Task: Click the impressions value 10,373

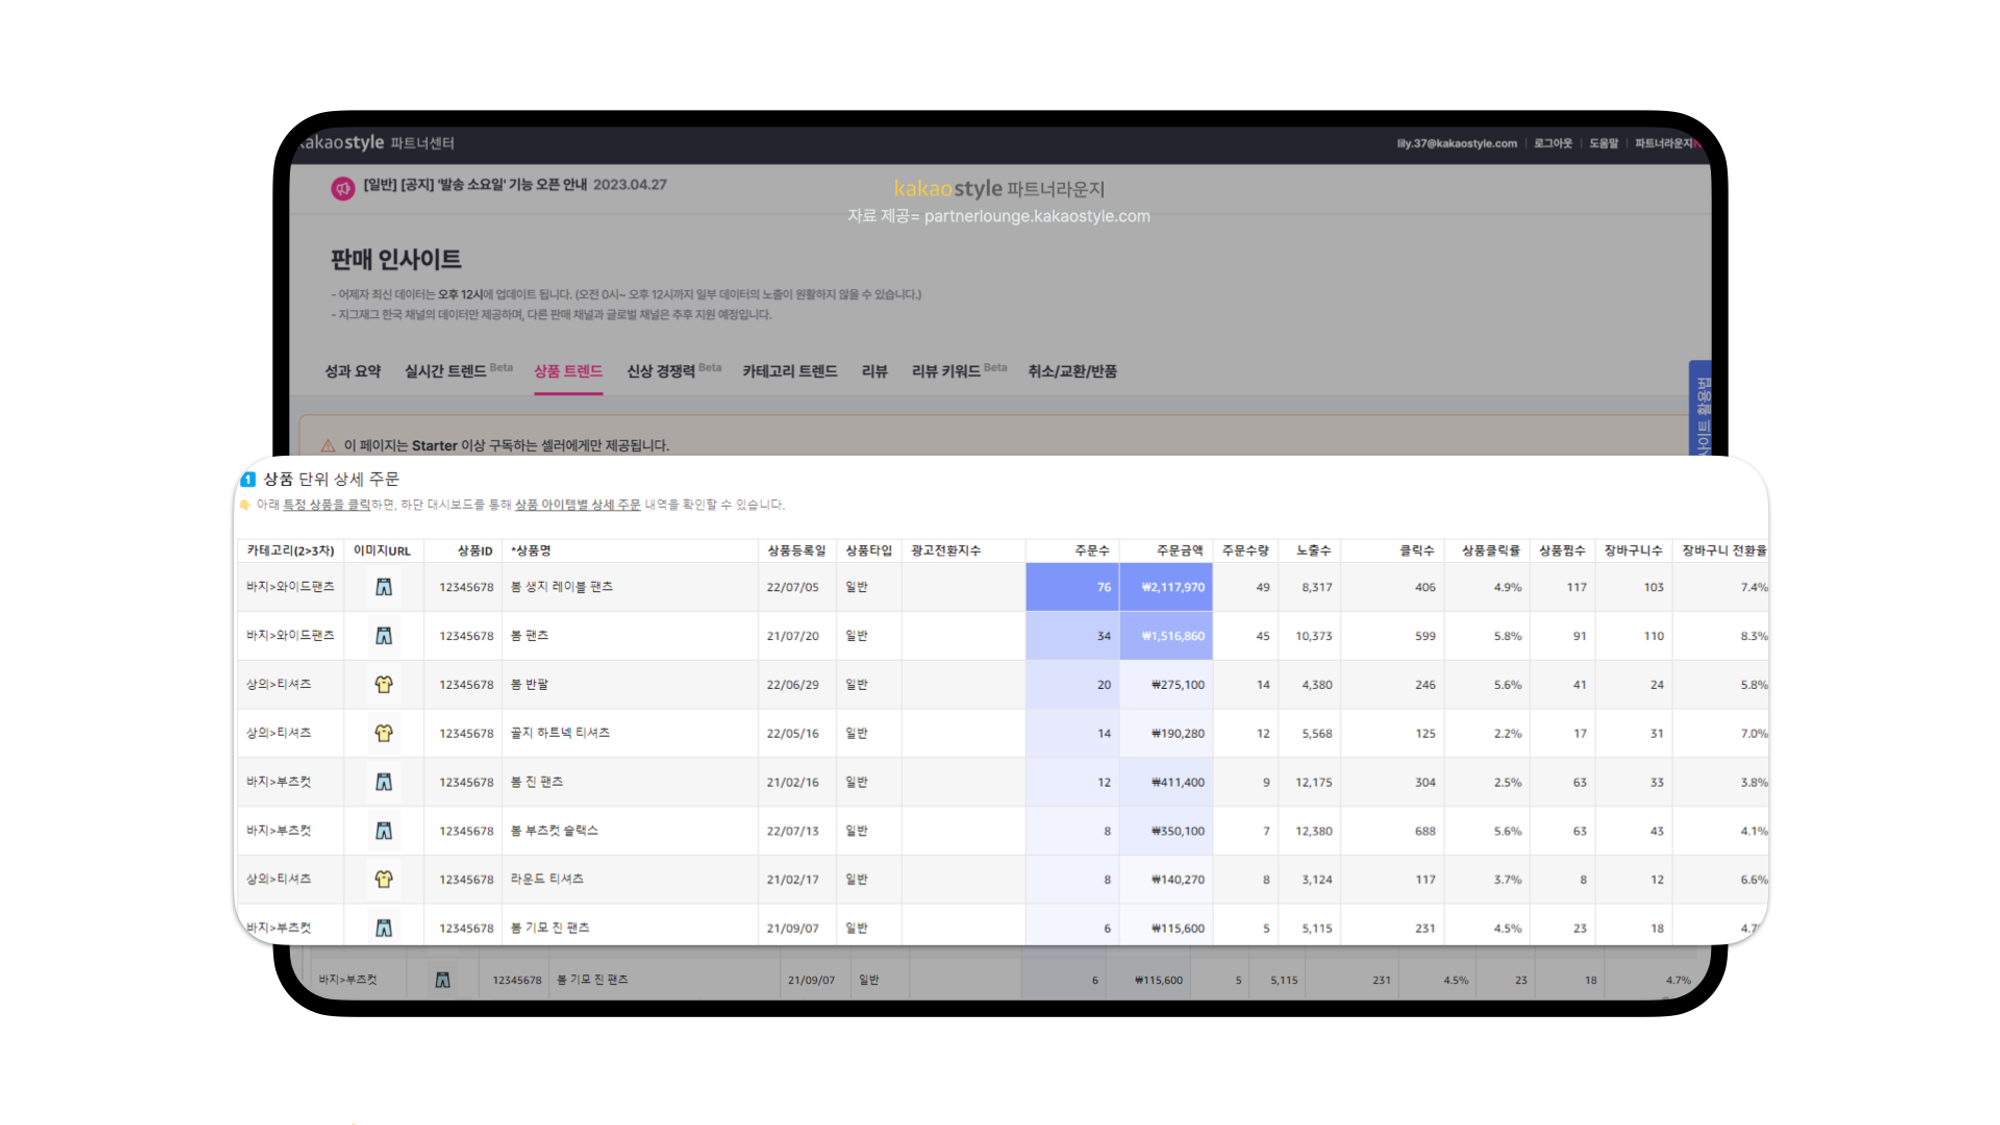Action: point(1313,636)
